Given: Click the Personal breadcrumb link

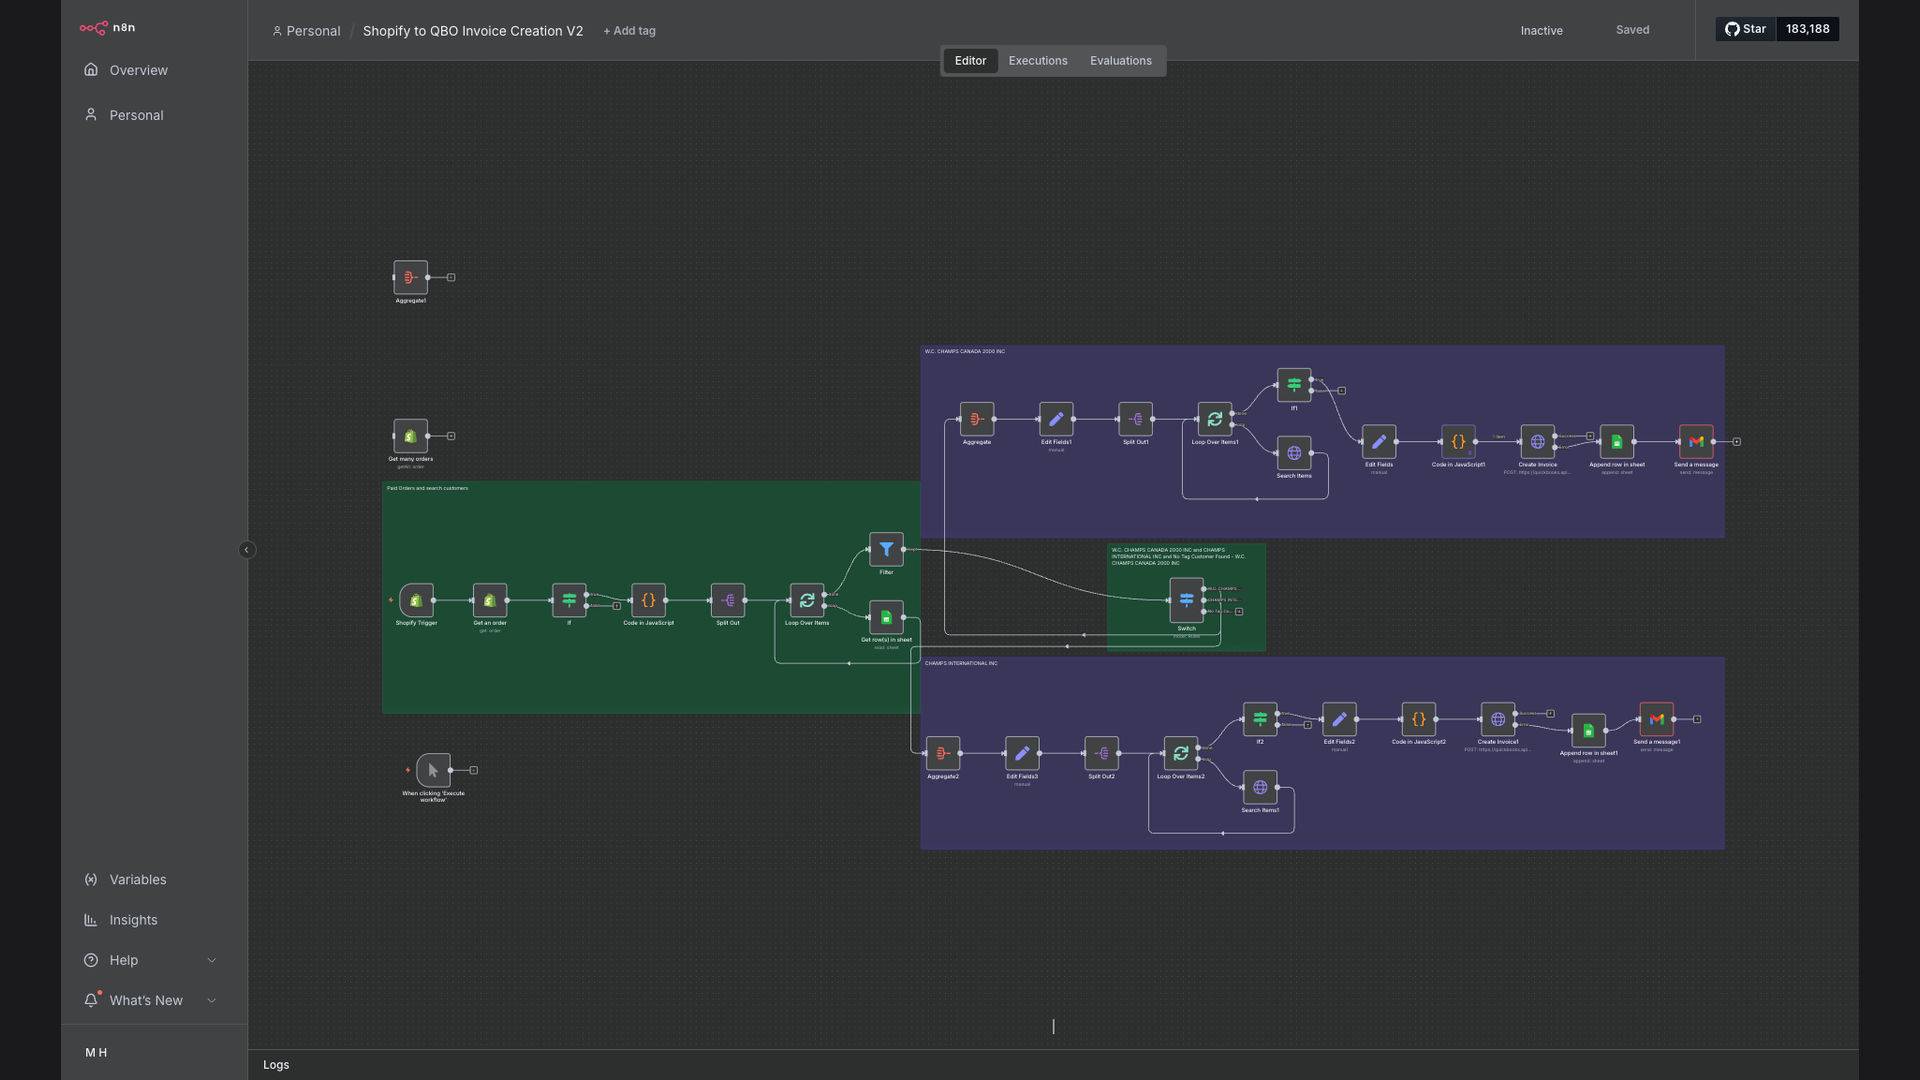Looking at the screenshot, I should point(306,31).
